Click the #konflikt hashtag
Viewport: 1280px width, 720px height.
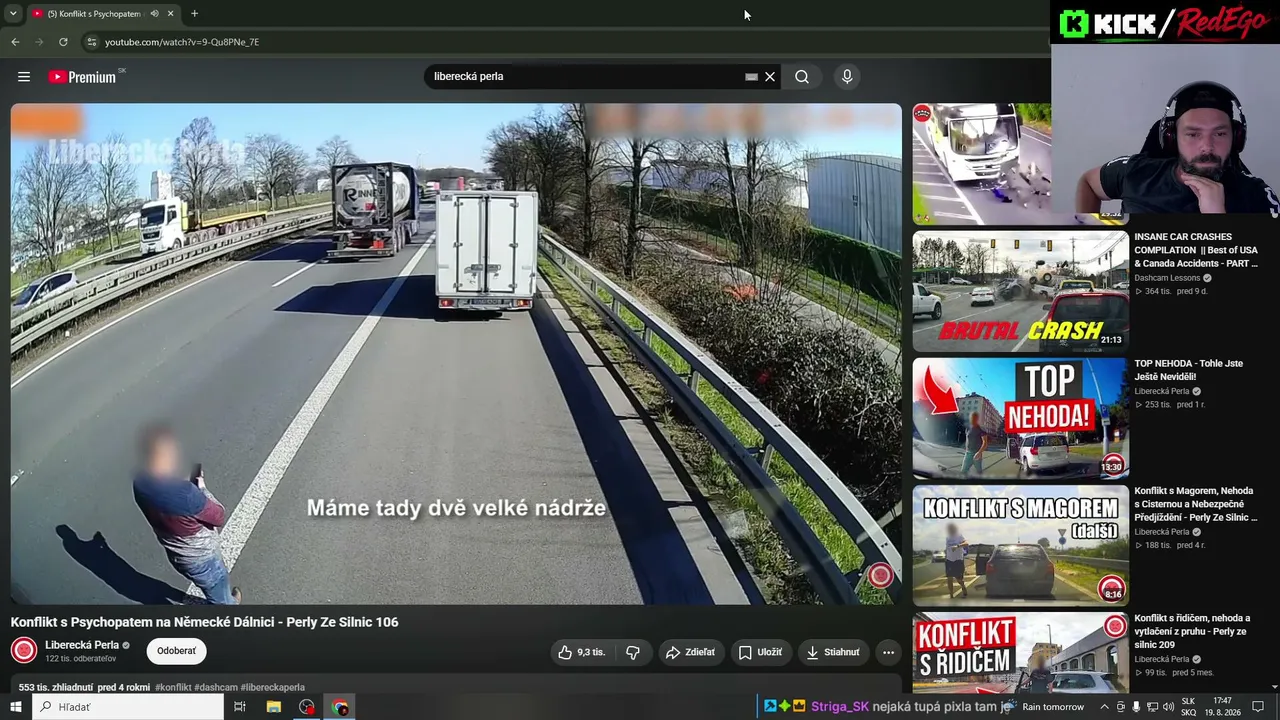coord(173,688)
